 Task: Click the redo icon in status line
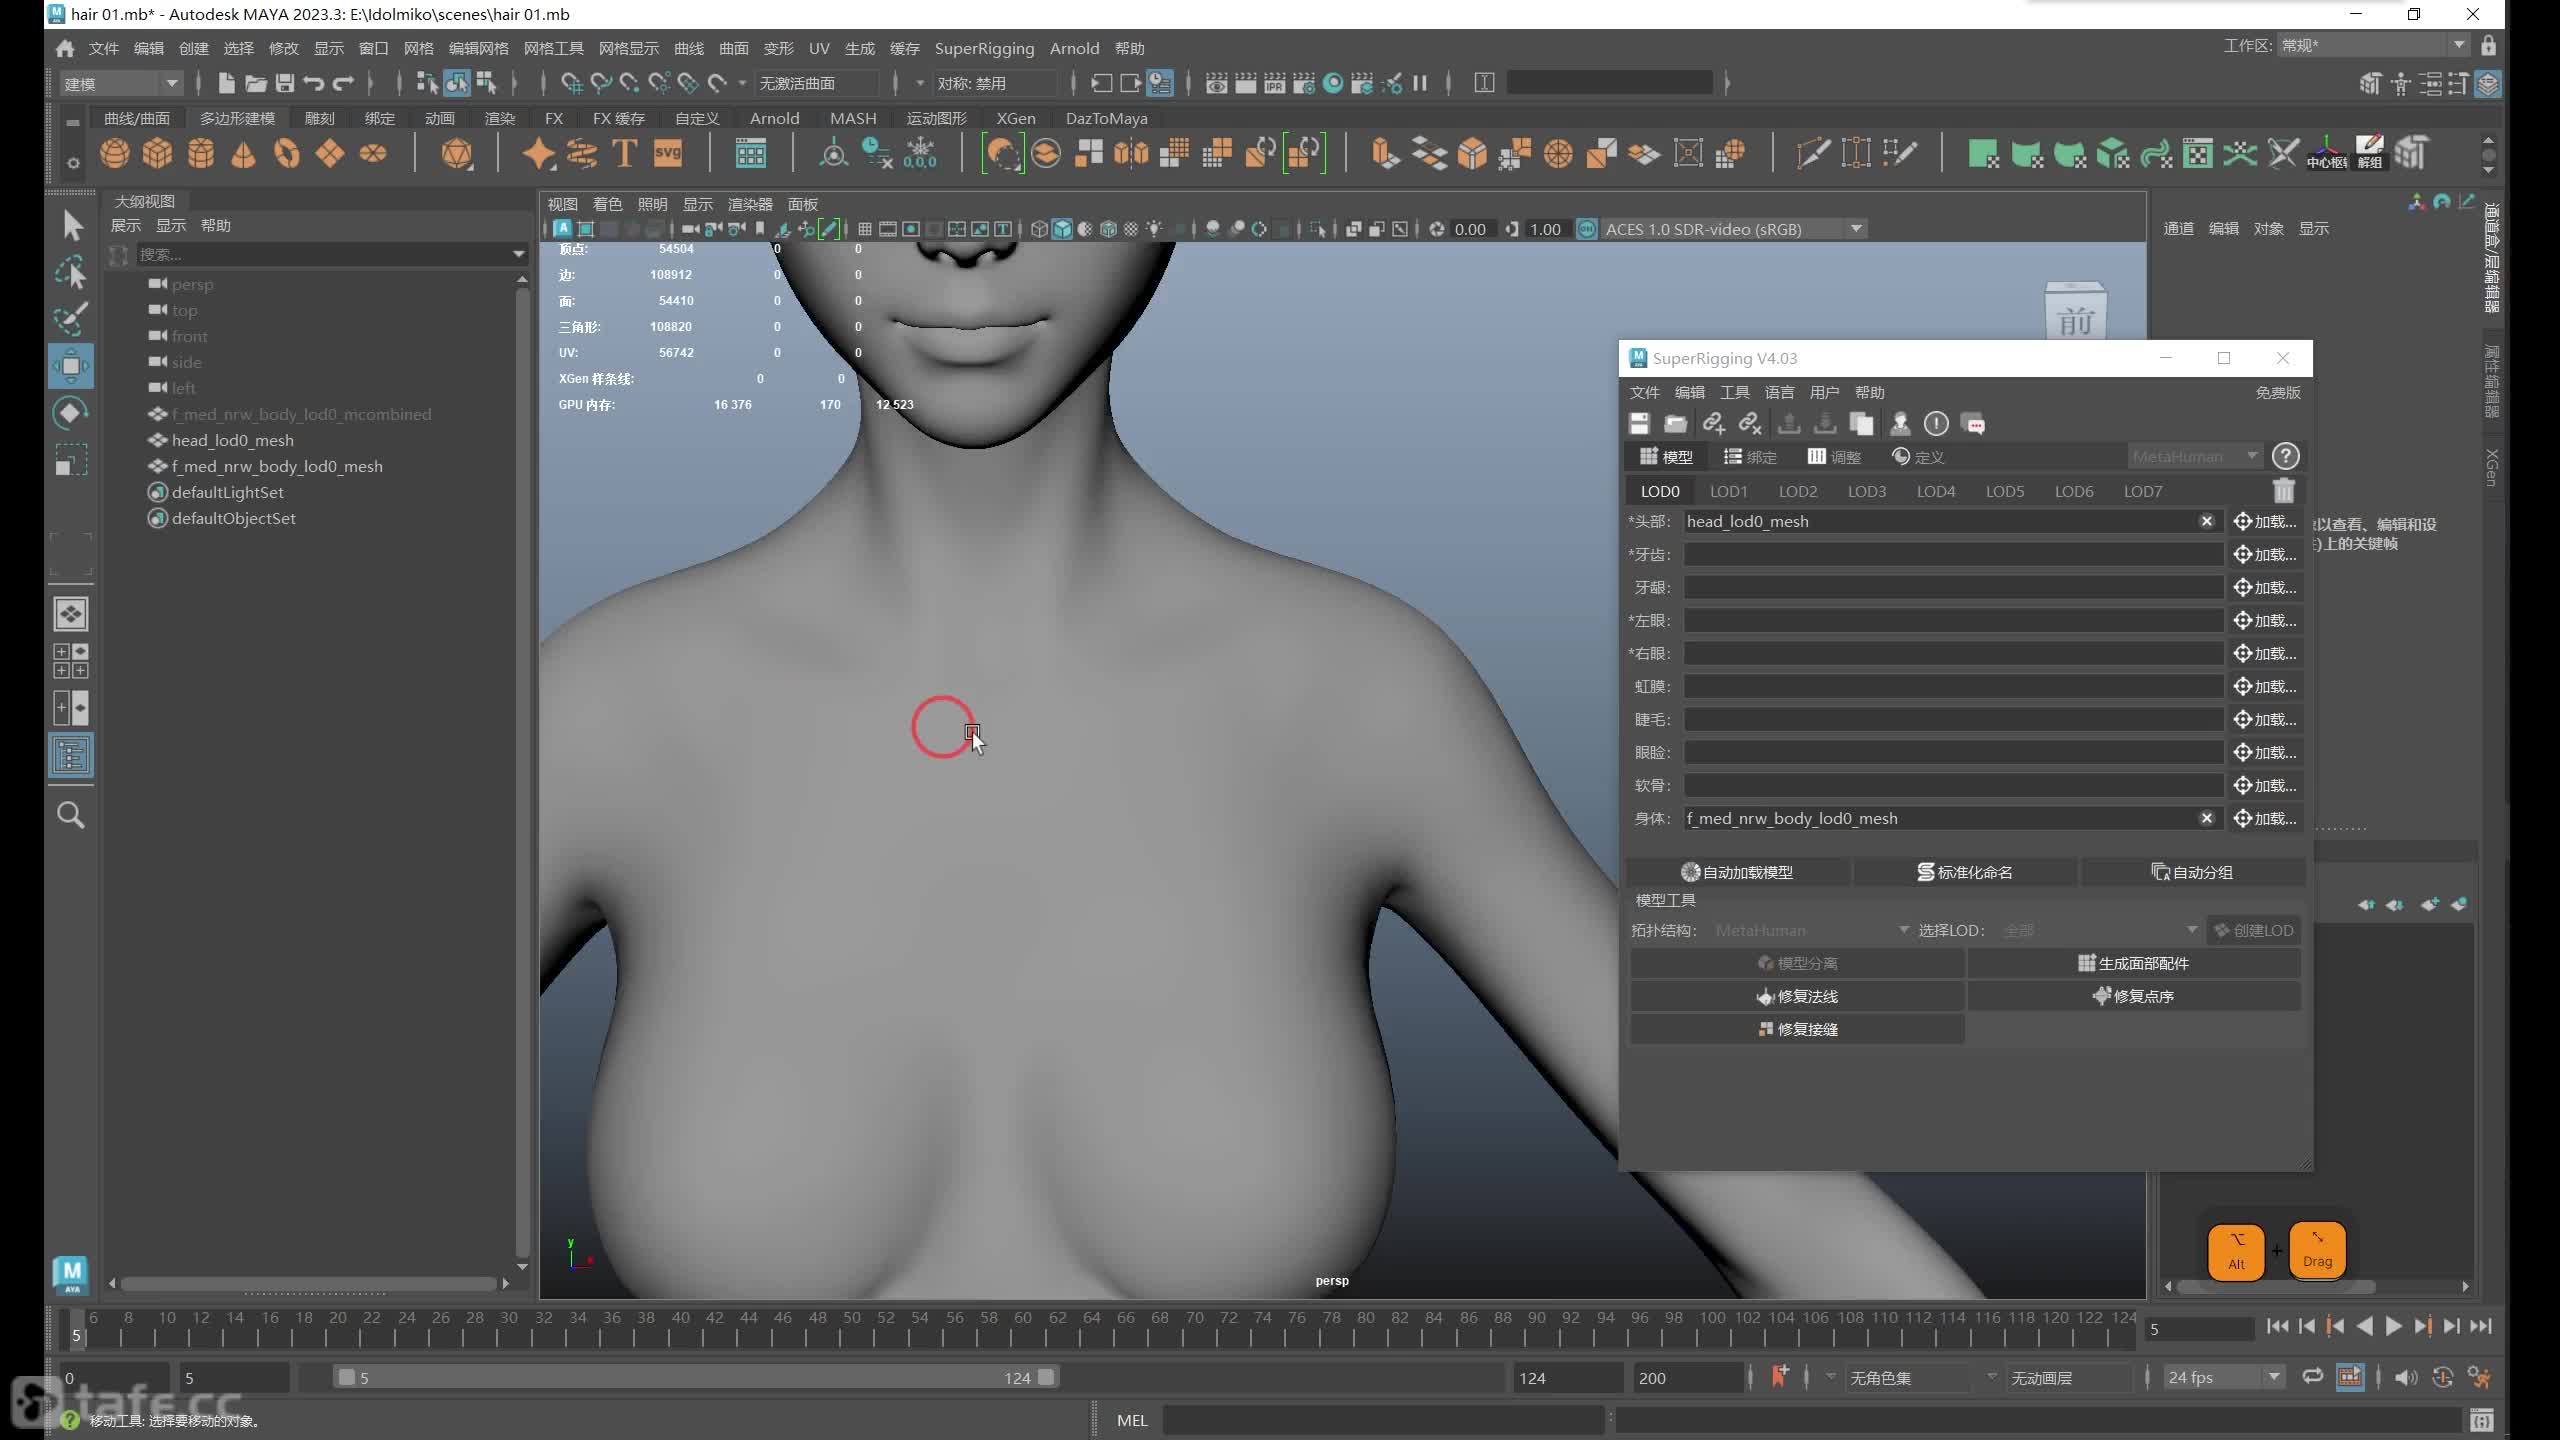(x=343, y=84)
